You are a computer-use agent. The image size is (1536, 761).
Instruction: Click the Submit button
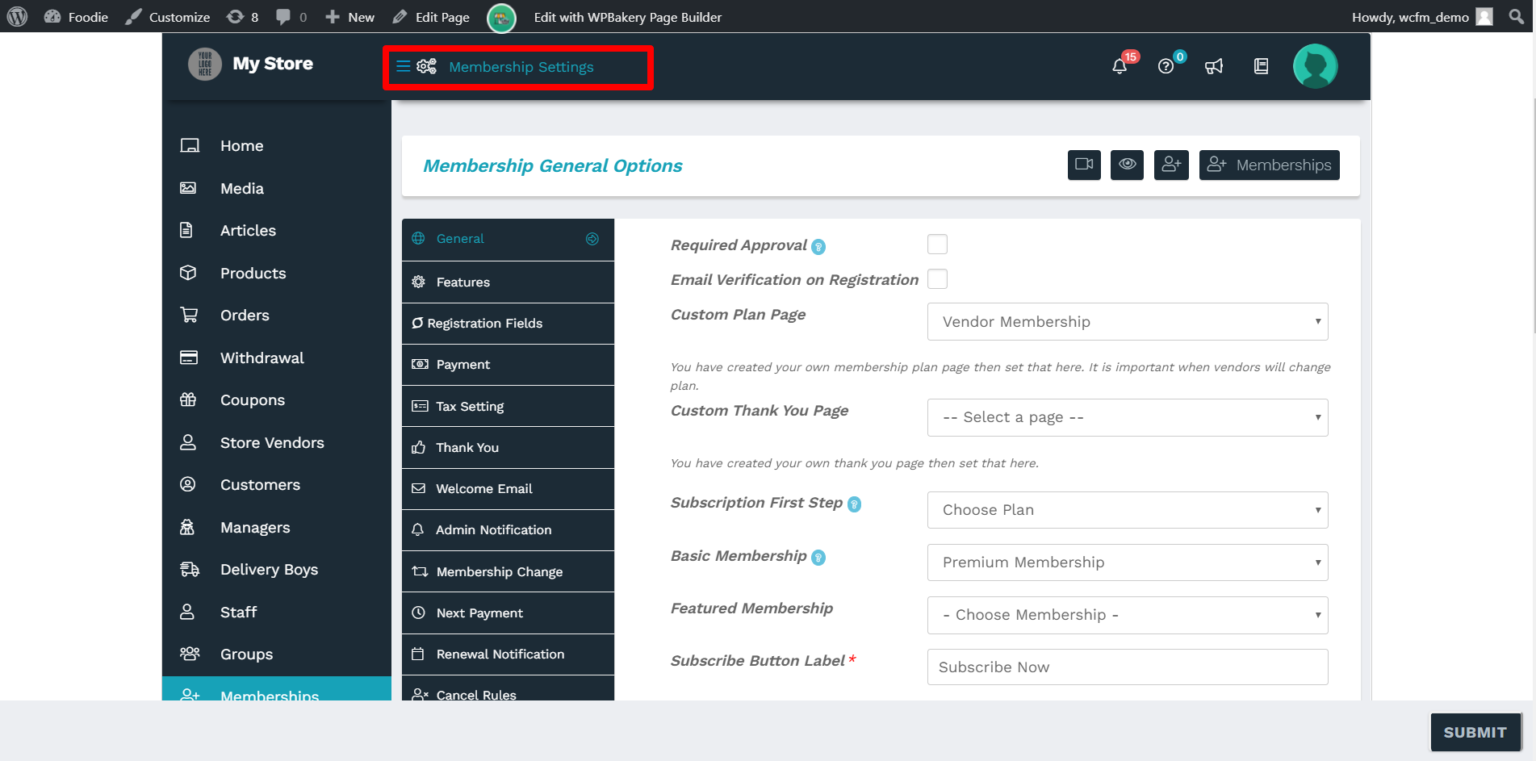(1475, 732)
